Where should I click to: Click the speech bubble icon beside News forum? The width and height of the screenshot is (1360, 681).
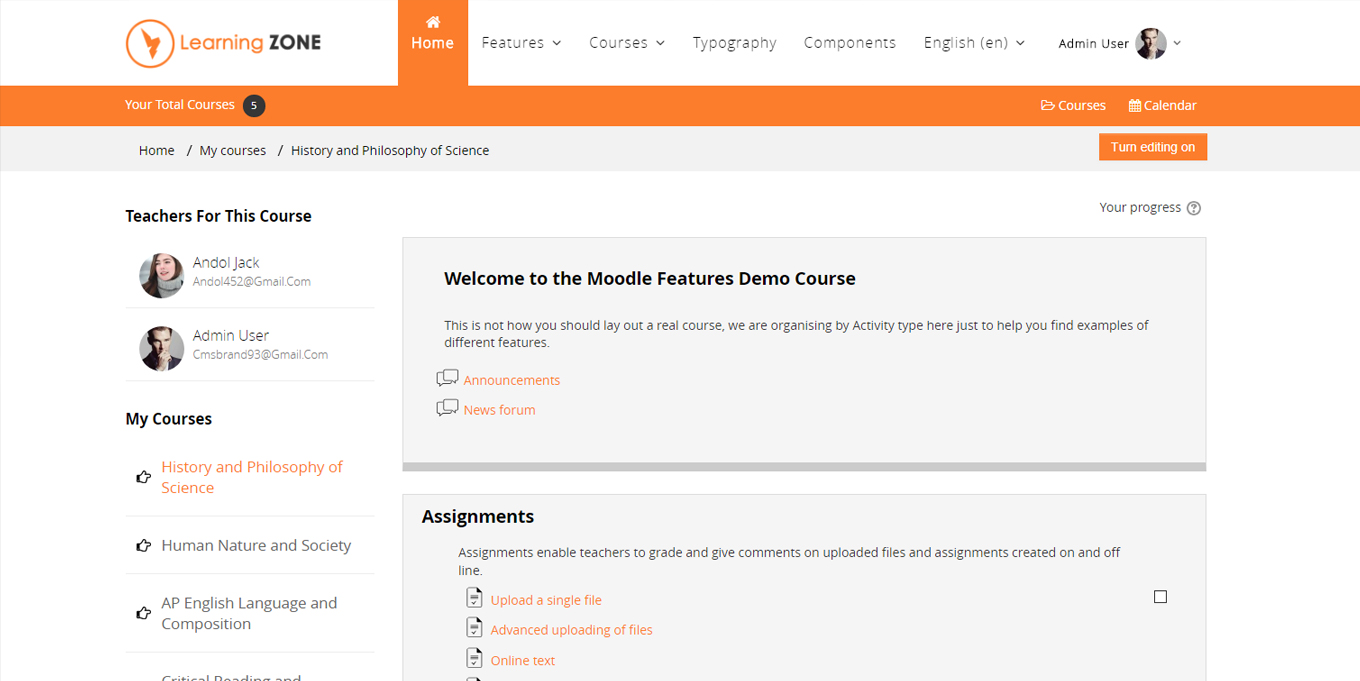(x=447, y=407)
